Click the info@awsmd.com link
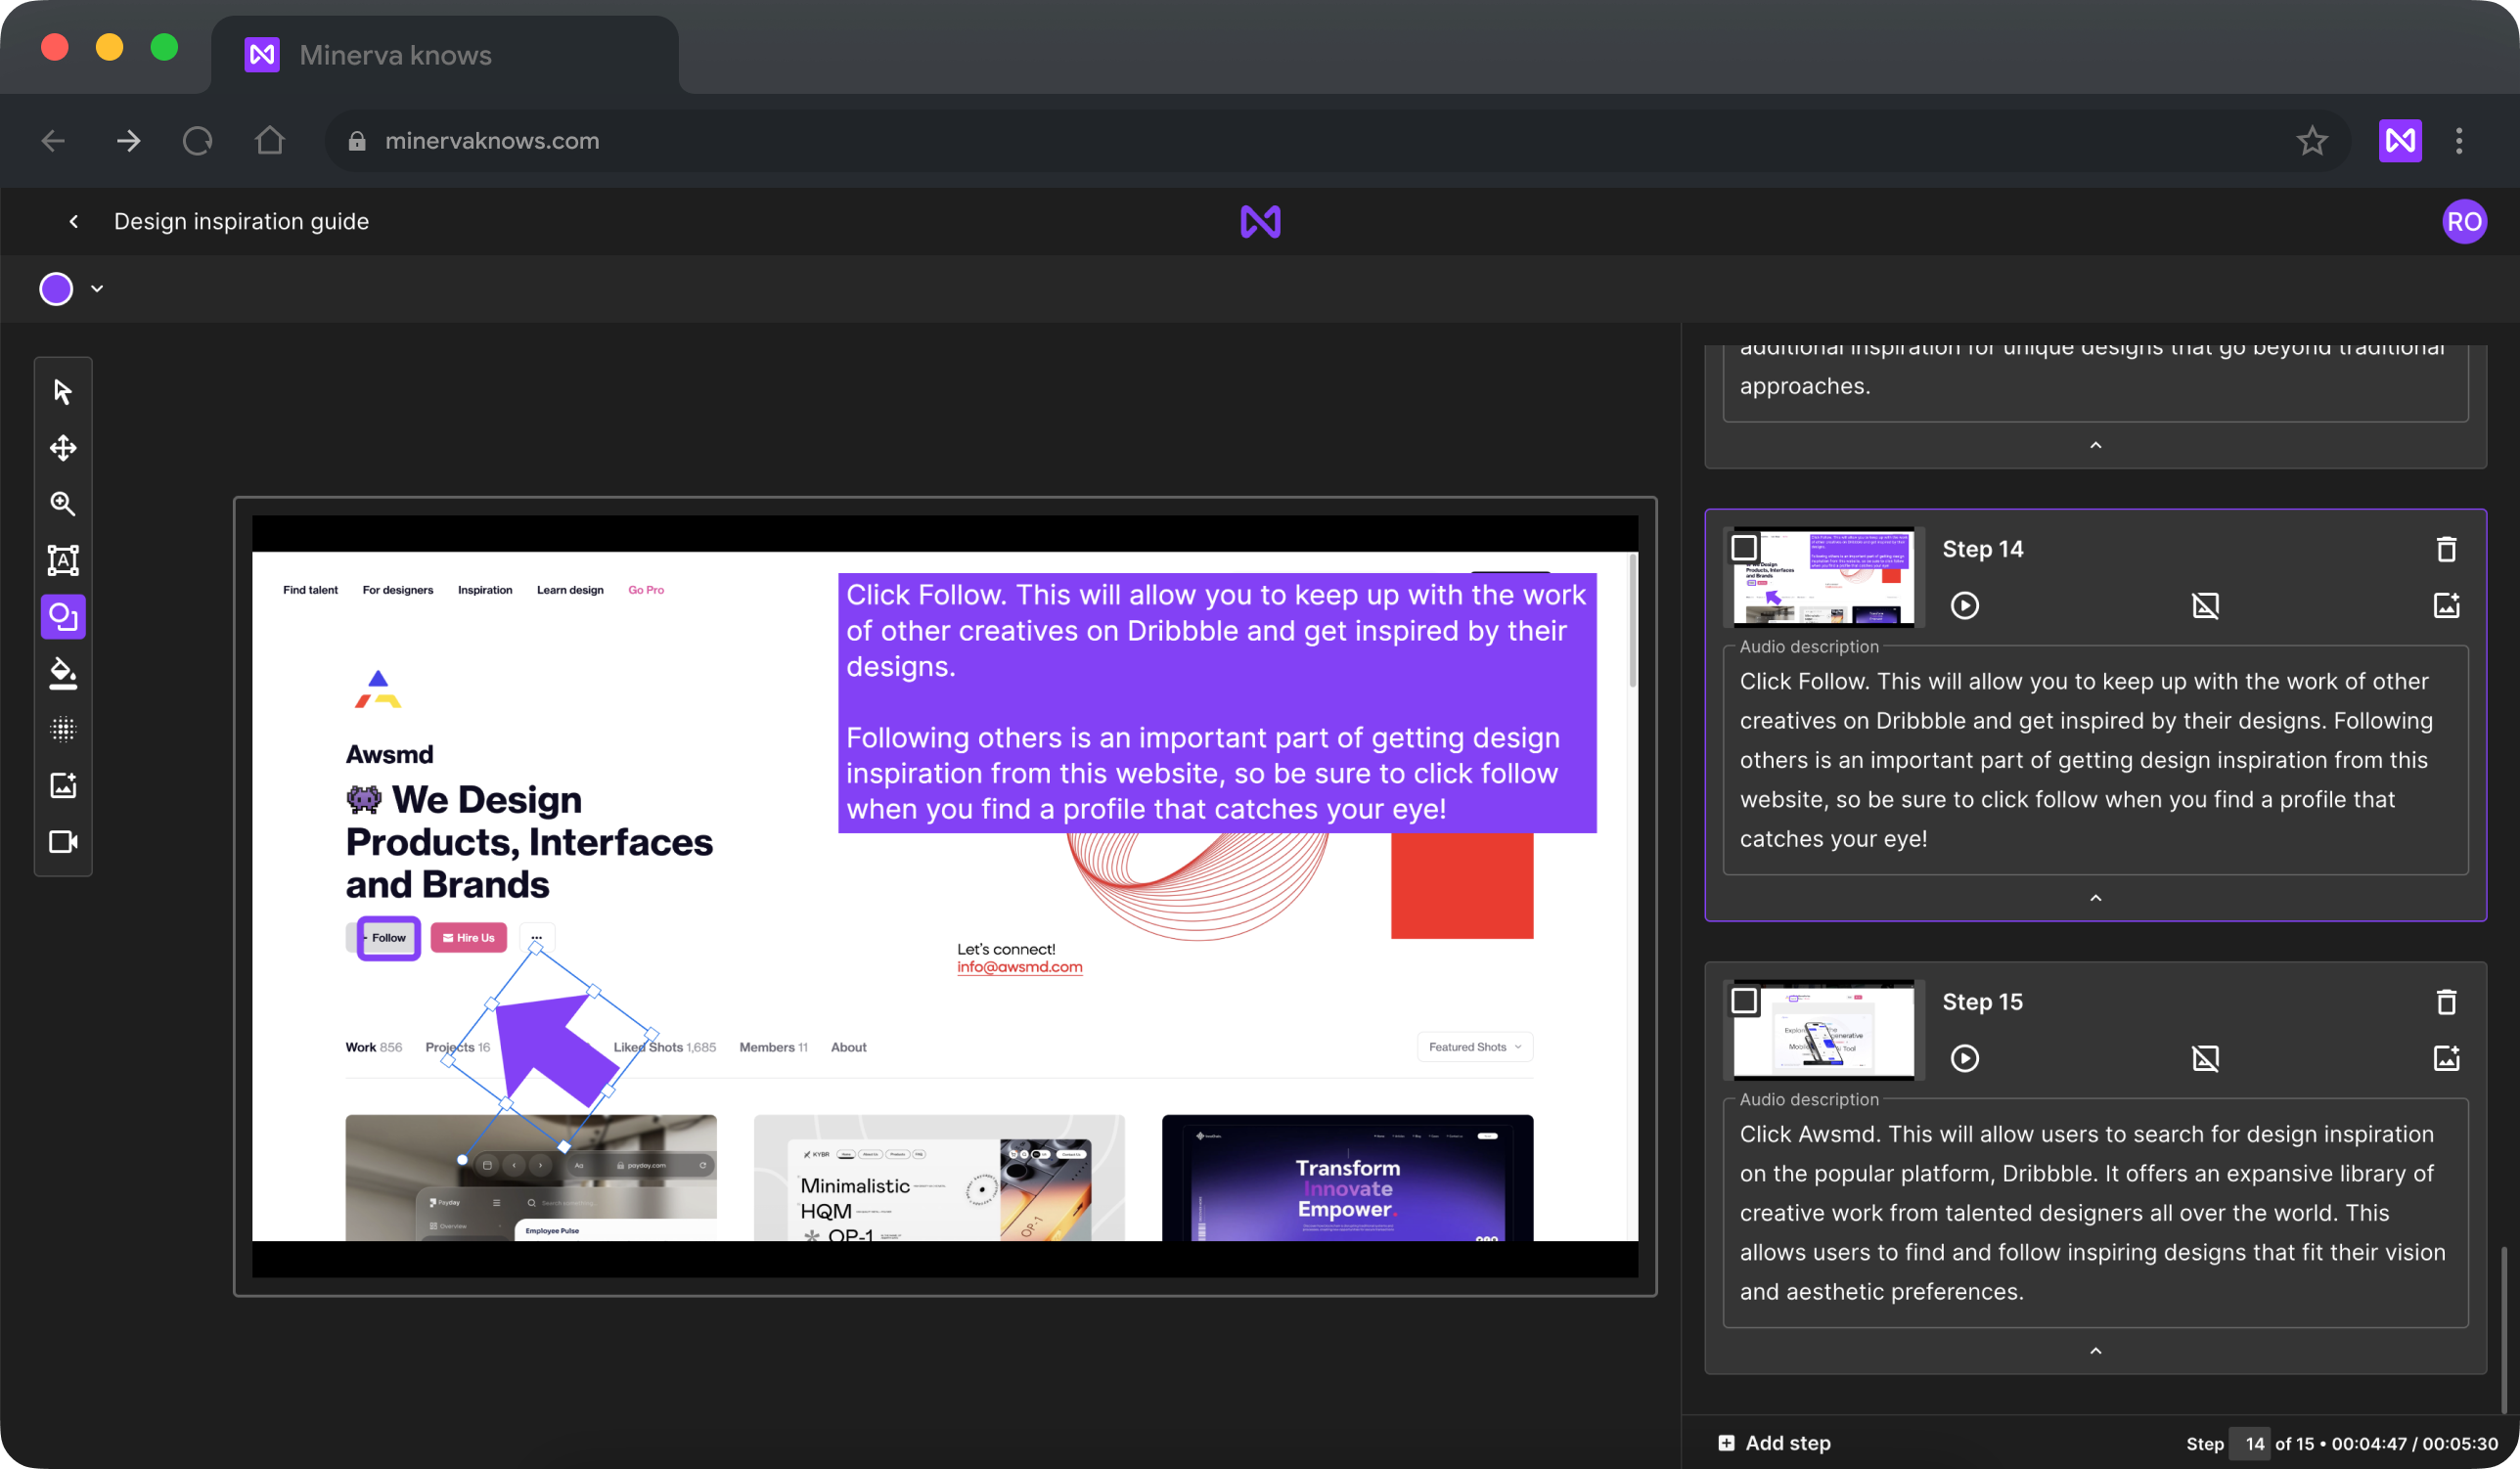The height and width of the screenshot is (1469, 2520). click(1019, 967)
